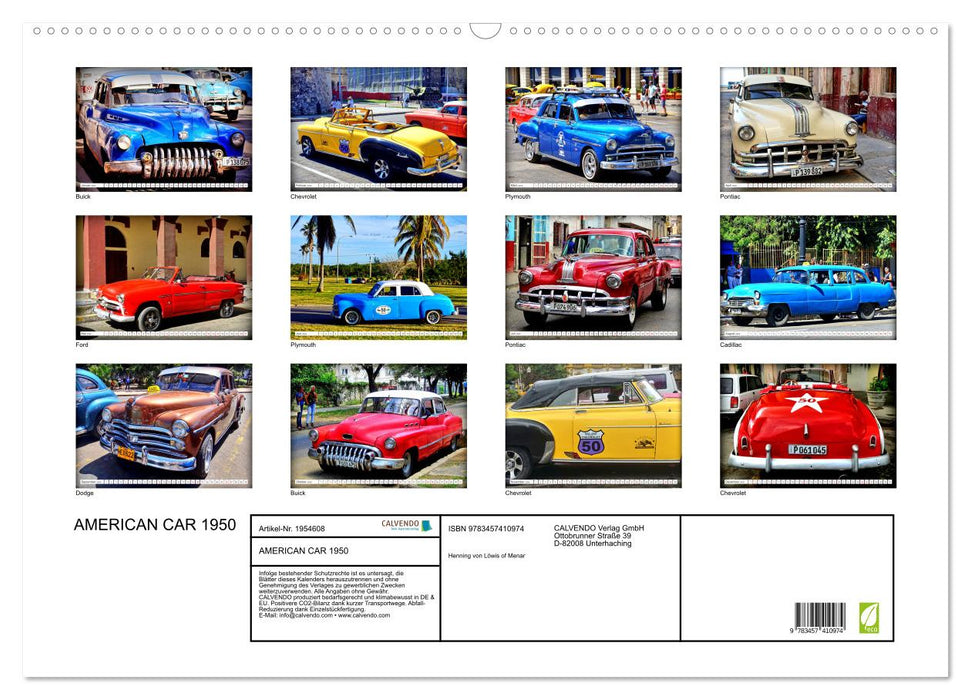
Task: Expand the Dodge caption label
Action: [x=80, y=493]
